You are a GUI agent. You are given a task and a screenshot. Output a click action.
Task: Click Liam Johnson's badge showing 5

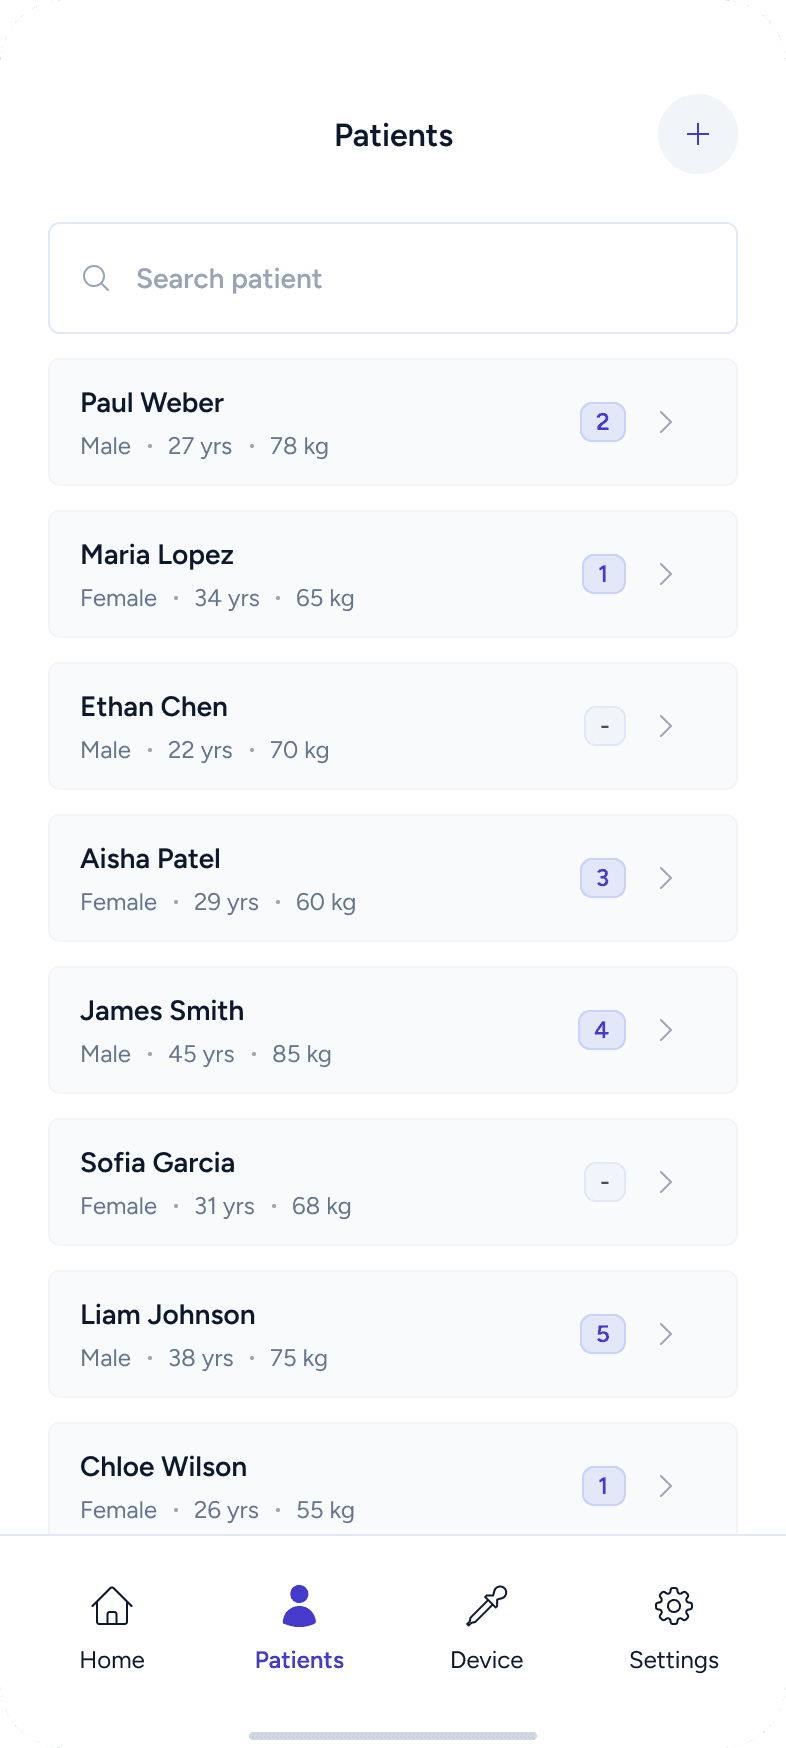click(603, 1334)
